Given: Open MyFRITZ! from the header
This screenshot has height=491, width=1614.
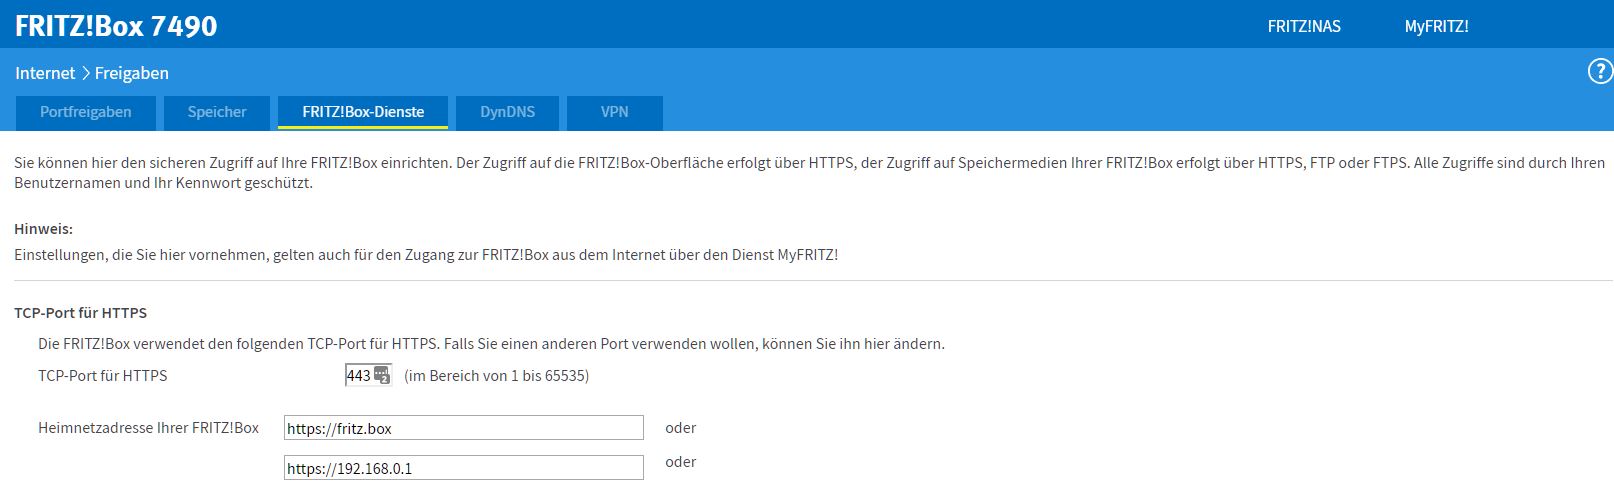Looking at the screenshot, I should [1436, 26].
